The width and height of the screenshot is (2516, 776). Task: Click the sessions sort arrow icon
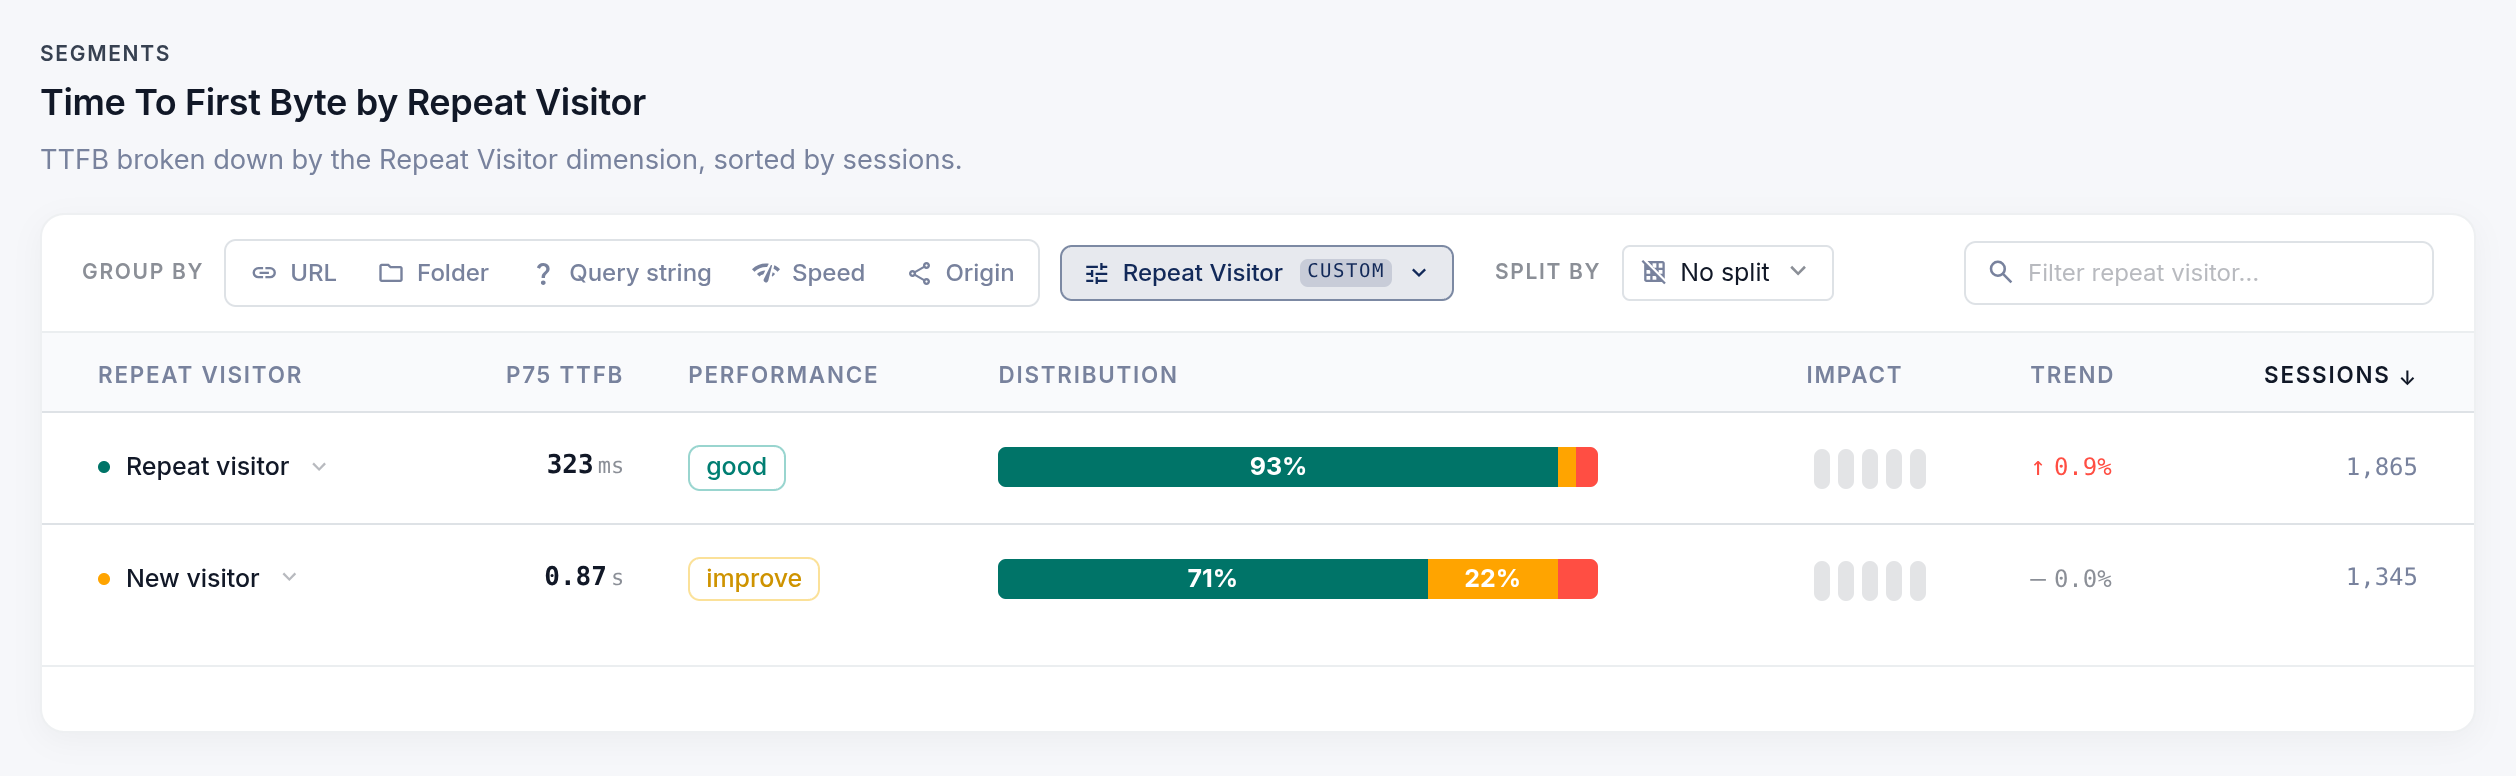[2408, 377]
